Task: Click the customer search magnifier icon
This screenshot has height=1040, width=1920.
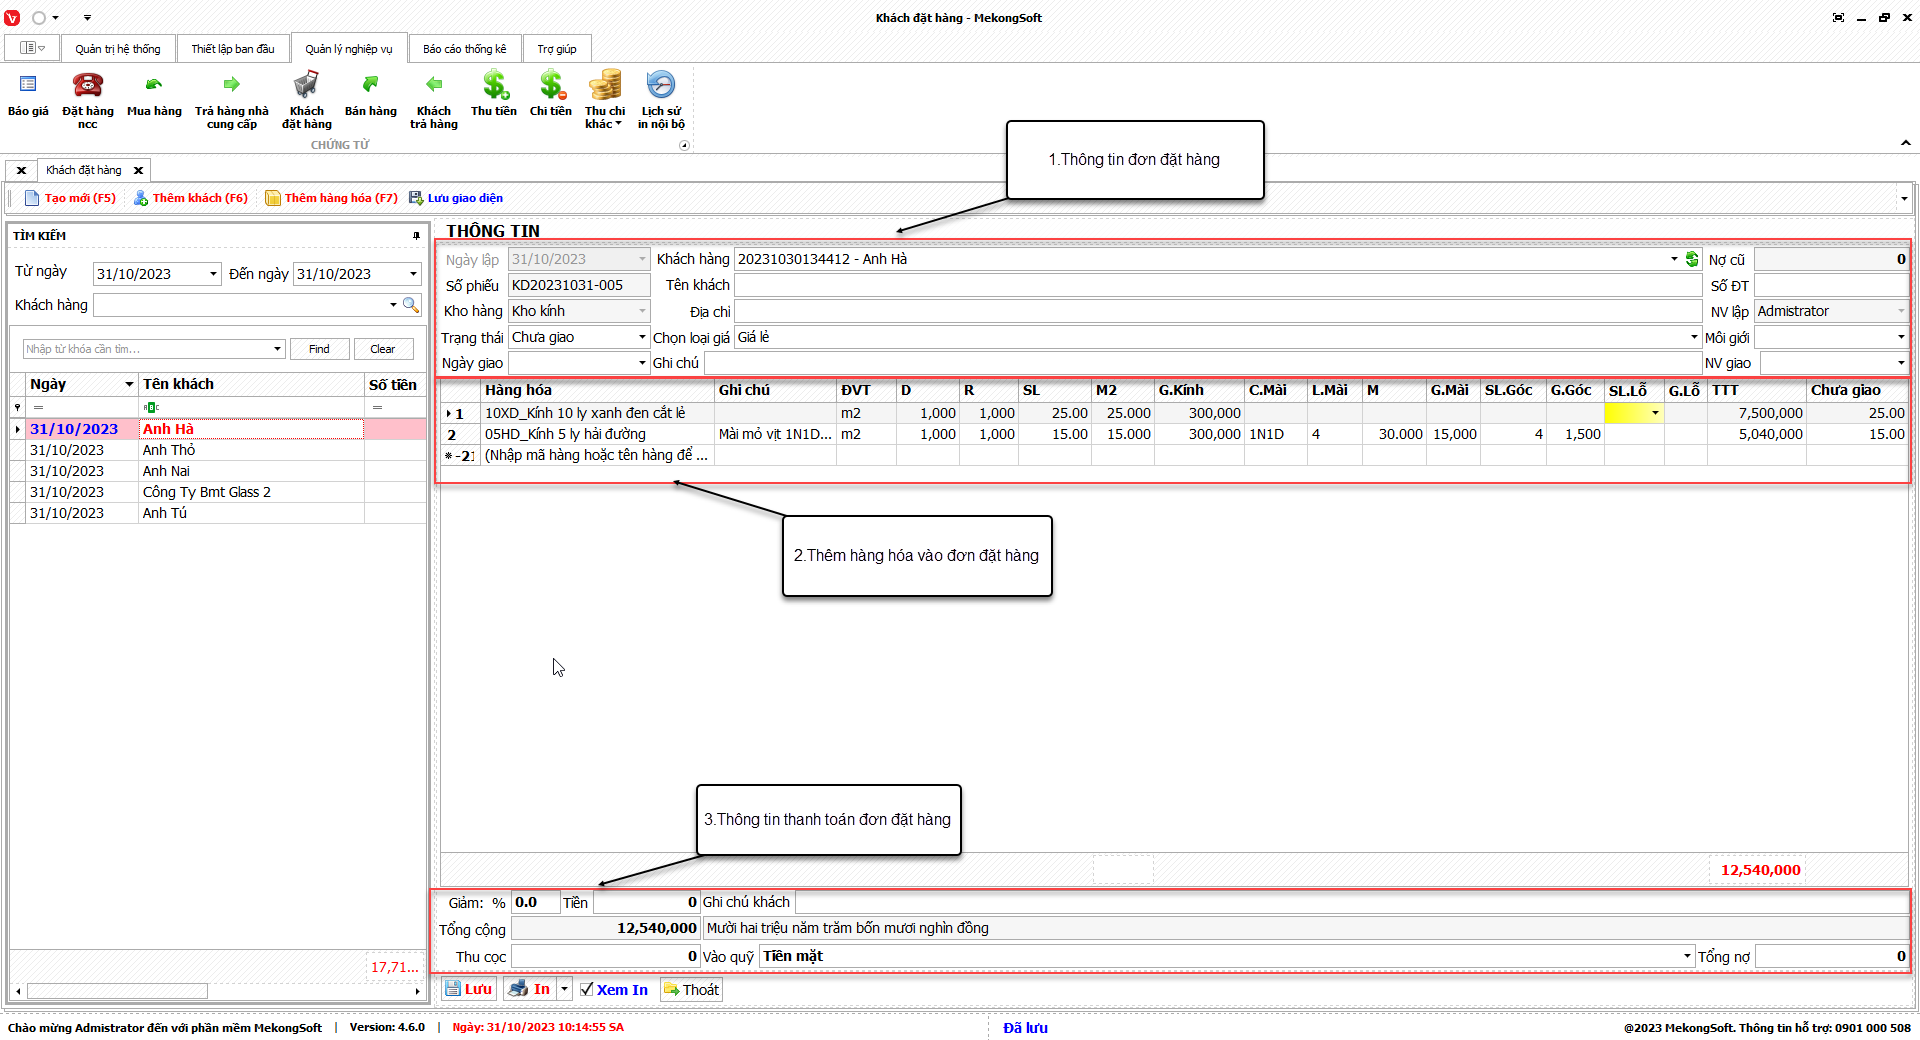Action: 411,305
